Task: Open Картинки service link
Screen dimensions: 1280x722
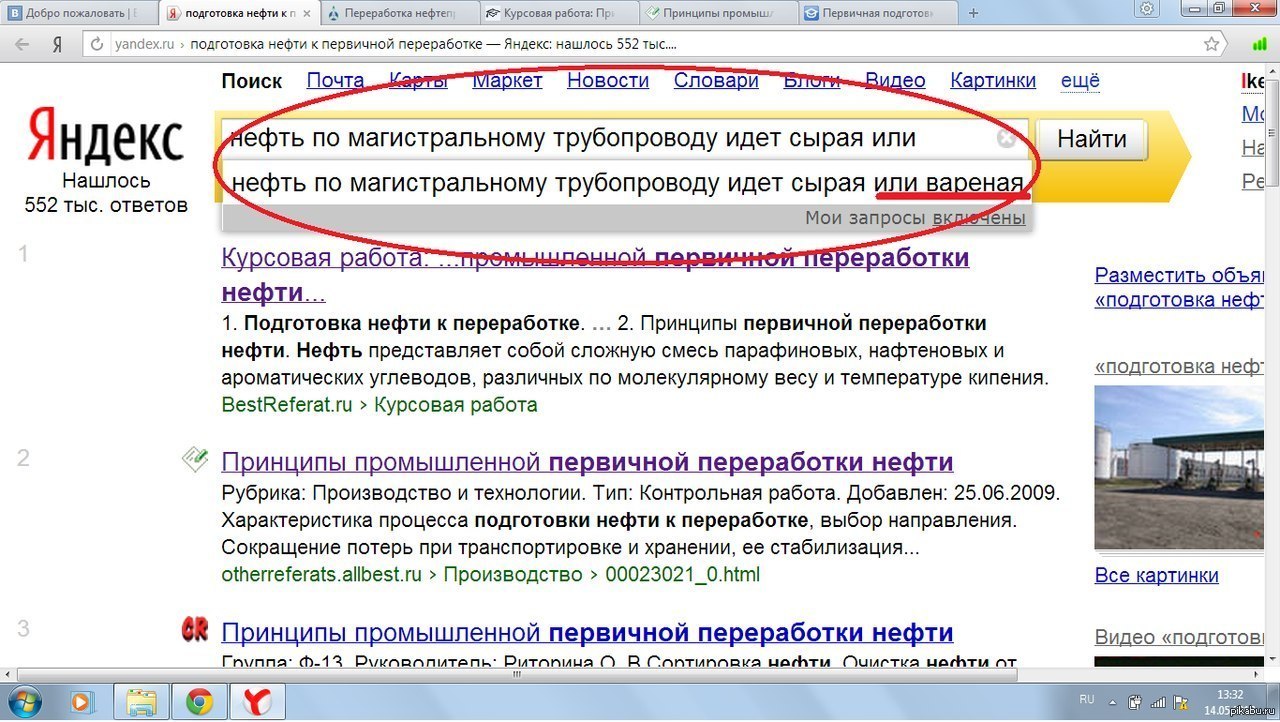Action: coord(993,81)
